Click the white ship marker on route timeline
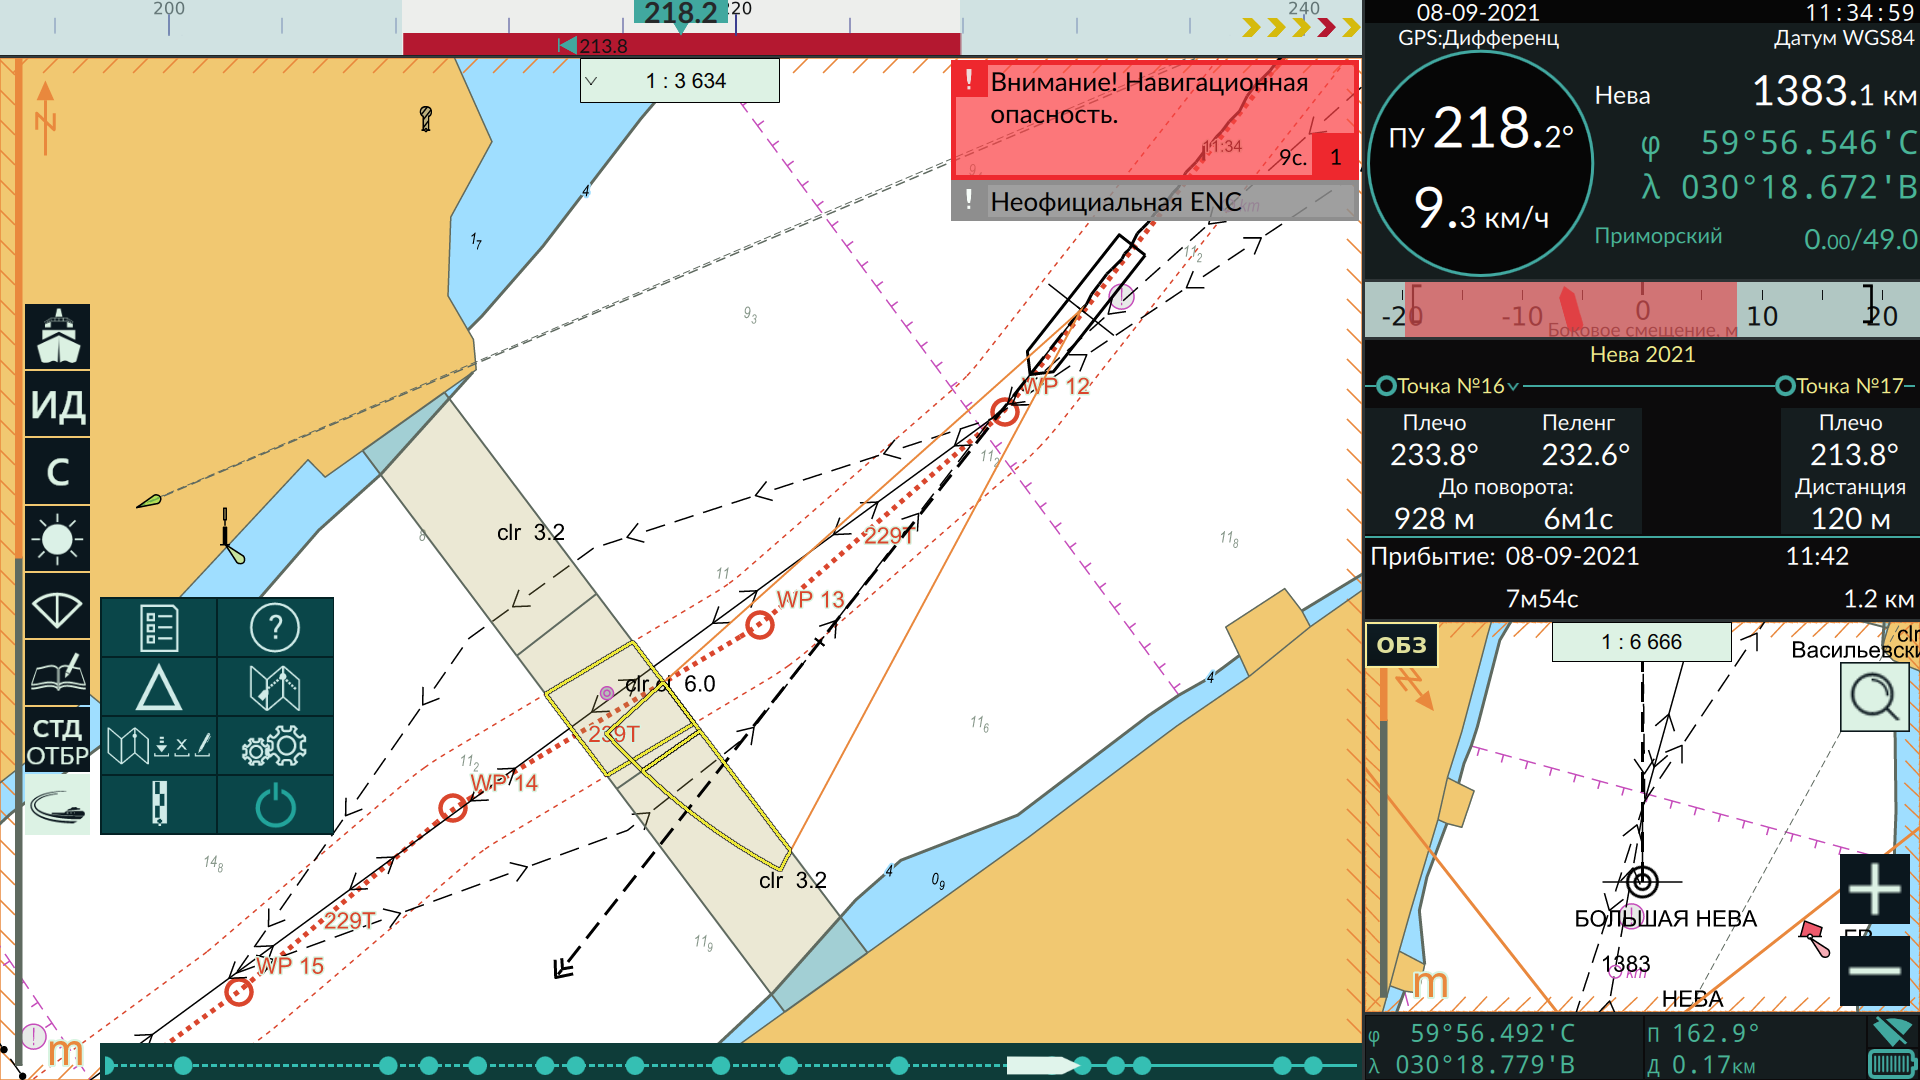 point(1040,1065)
